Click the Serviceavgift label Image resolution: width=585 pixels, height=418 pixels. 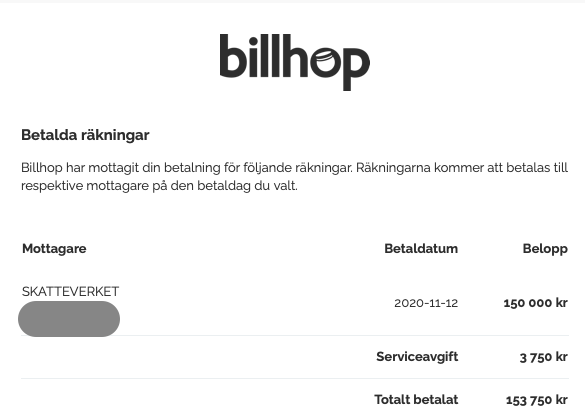[x=417, y=357]
